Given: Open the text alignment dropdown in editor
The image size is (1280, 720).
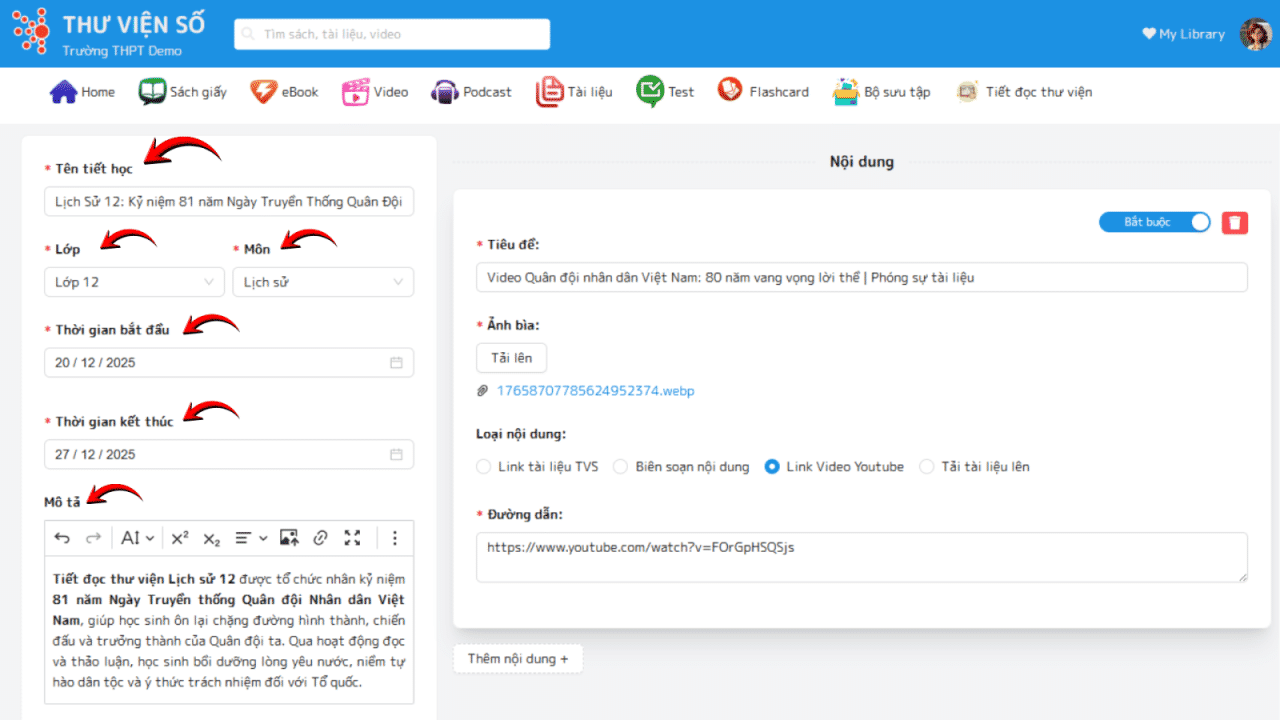Looking at the screenshot, I should (250, 538).
